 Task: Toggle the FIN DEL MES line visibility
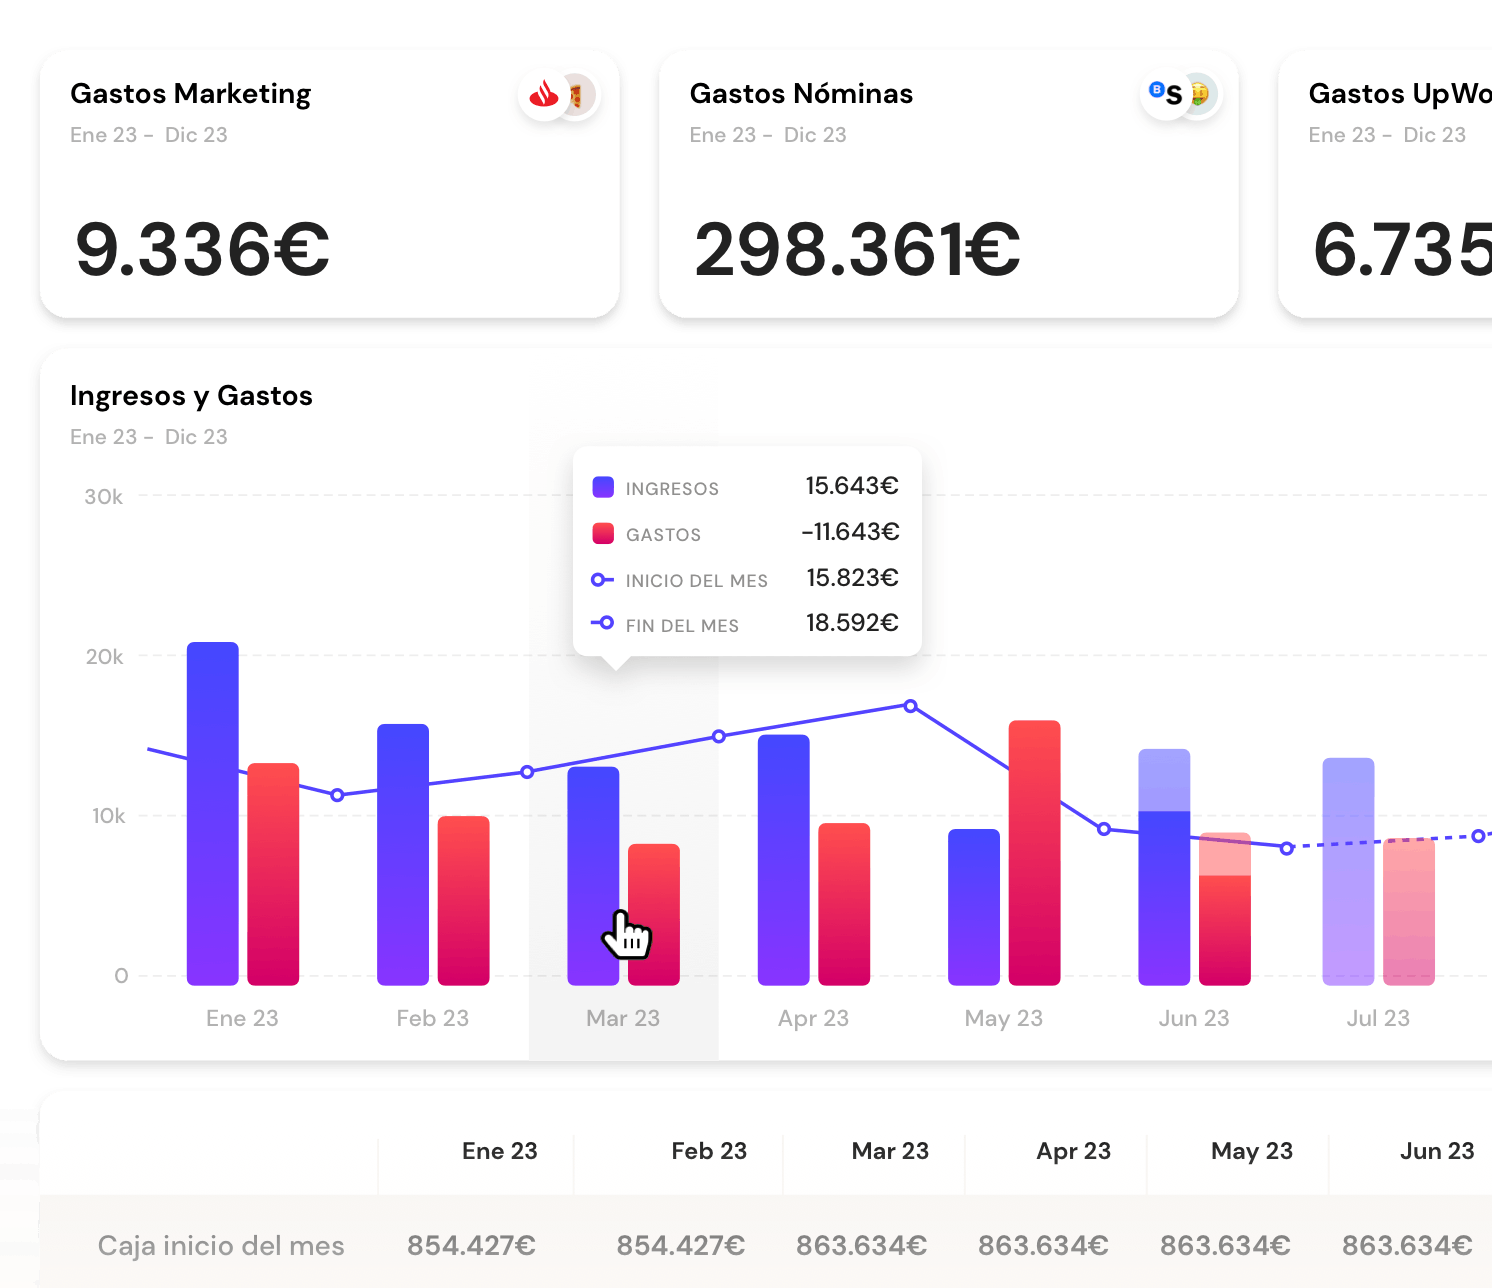(x=682, y=625)
